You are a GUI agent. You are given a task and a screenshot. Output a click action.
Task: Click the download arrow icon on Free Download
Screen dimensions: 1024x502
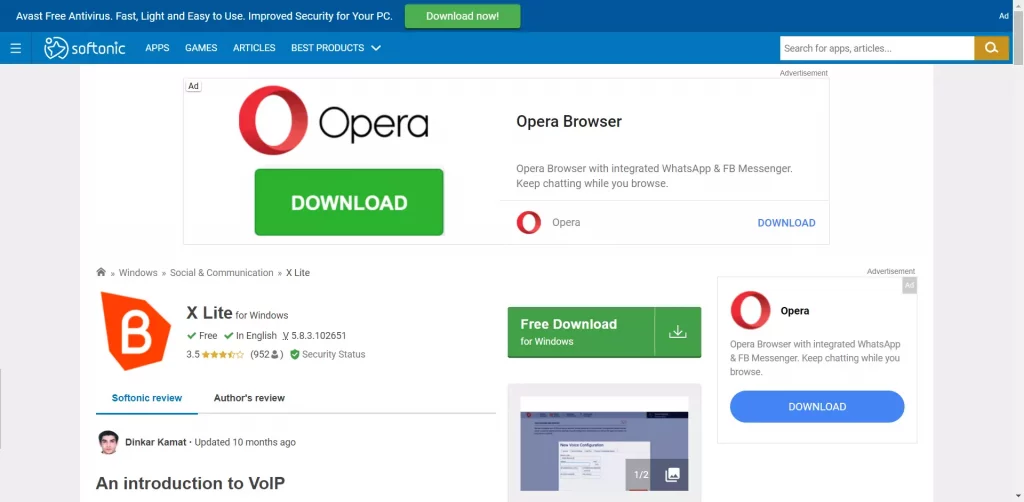coord(678,332)
